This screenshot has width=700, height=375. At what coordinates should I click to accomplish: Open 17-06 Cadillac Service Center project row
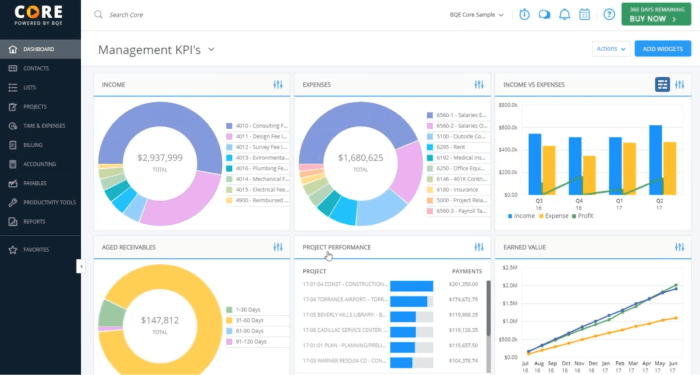click(392, 330)
